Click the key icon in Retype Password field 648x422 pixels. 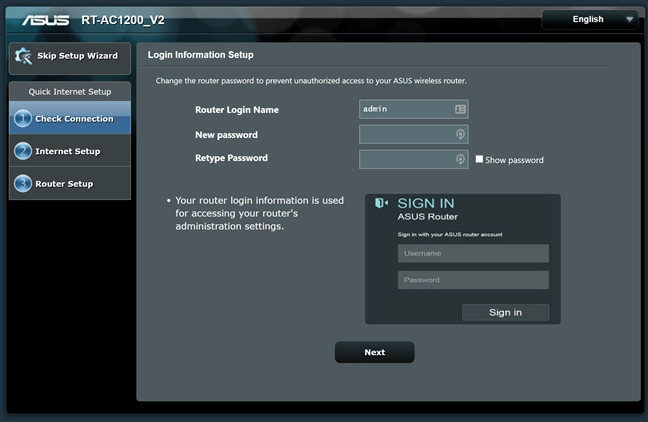[x=460, y=160]
